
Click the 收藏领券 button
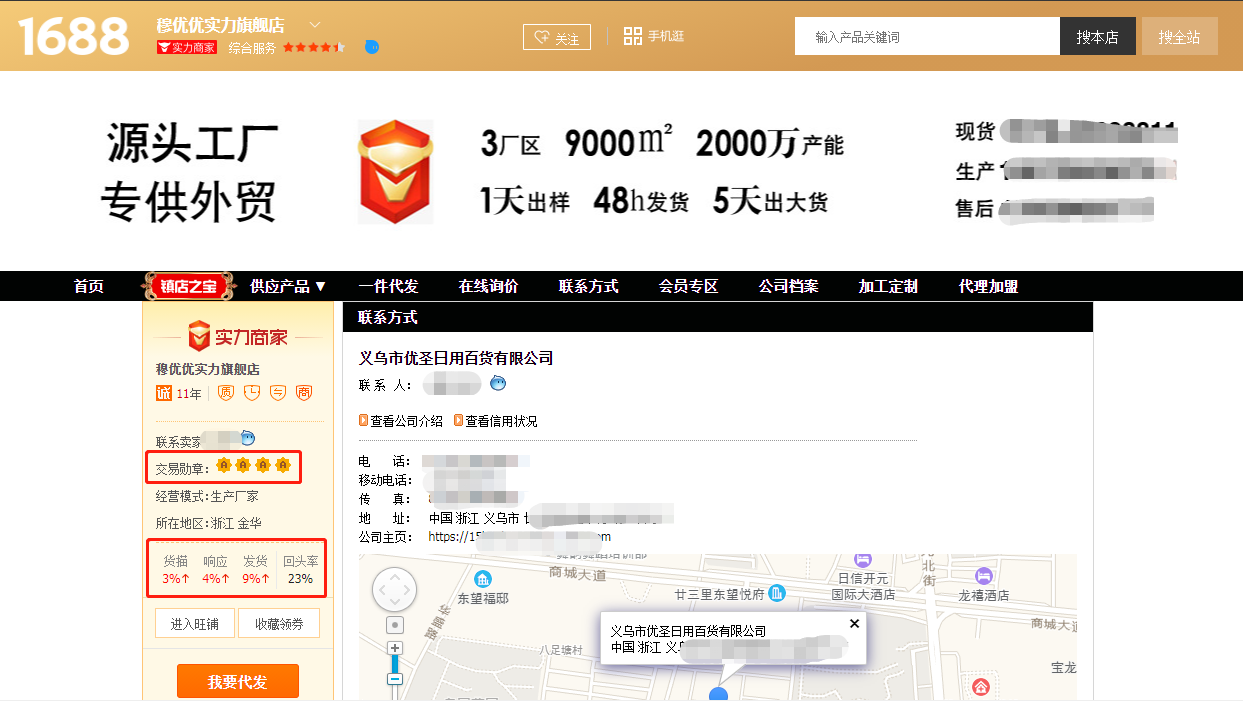[279, 623]
